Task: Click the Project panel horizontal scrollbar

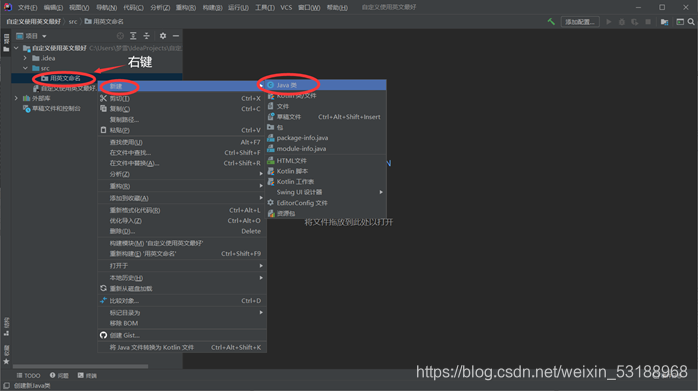Action: pyautogui.click(x=81, y=367)
